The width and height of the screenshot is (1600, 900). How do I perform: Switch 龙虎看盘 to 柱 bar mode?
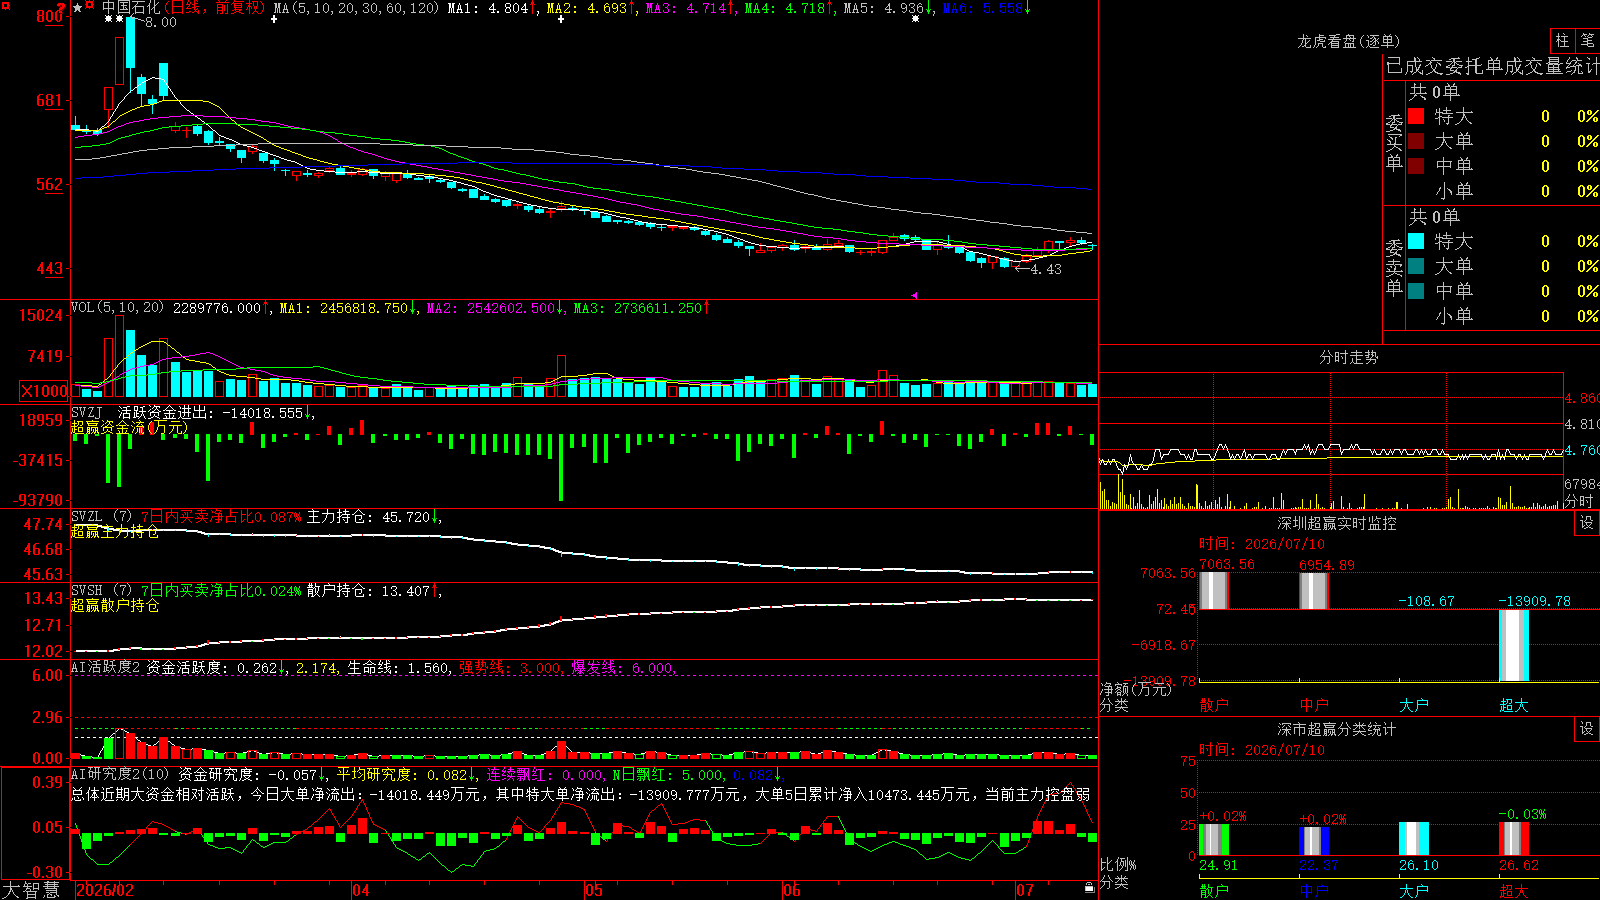1562,40
